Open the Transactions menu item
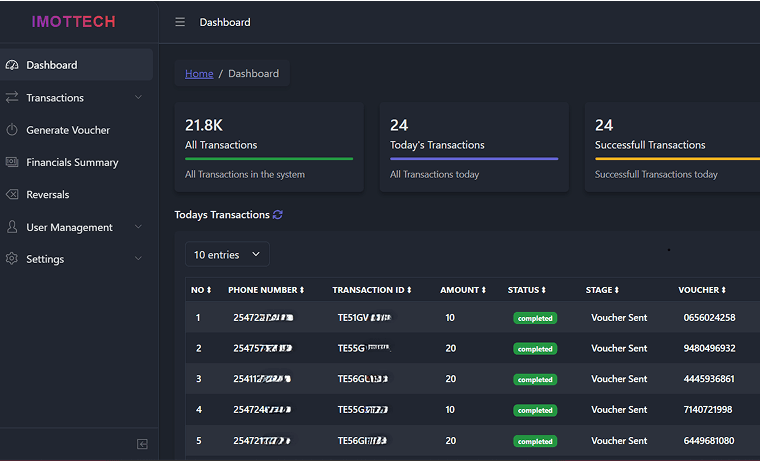This screenshot has width=760, height=461. (77, 97)
